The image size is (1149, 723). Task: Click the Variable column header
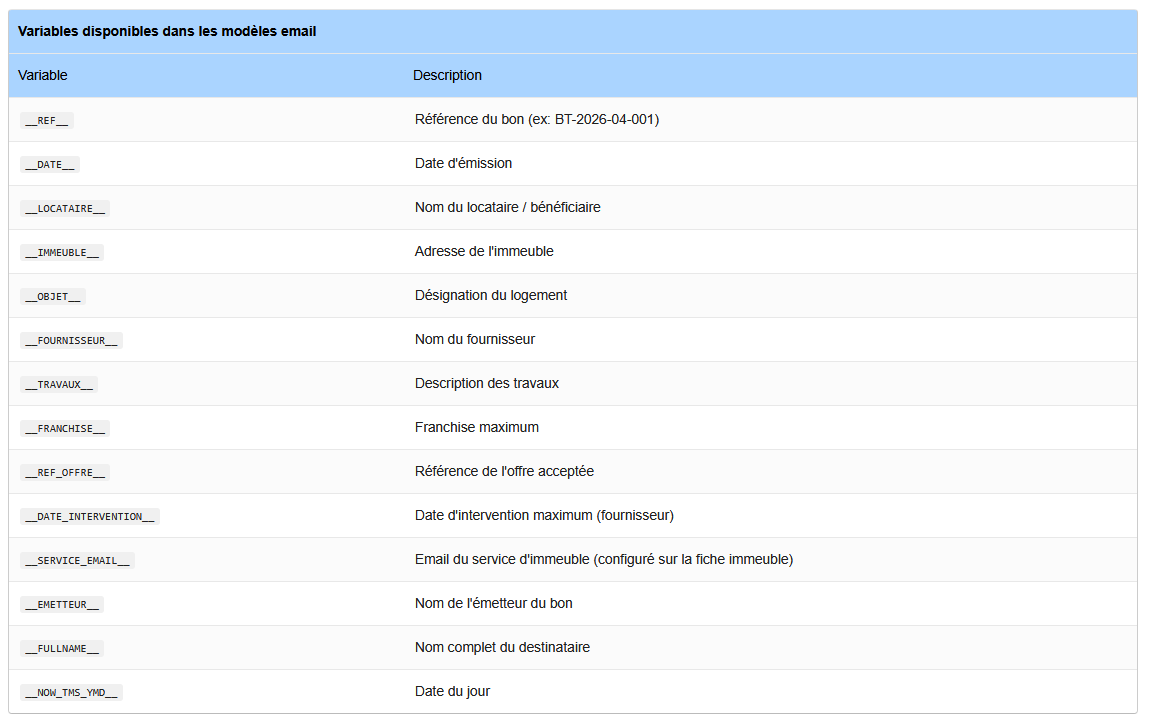coord(43,75)
